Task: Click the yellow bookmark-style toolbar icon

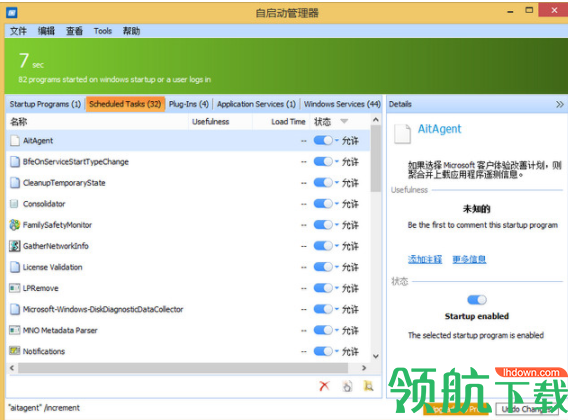Action: click(368, 386)
